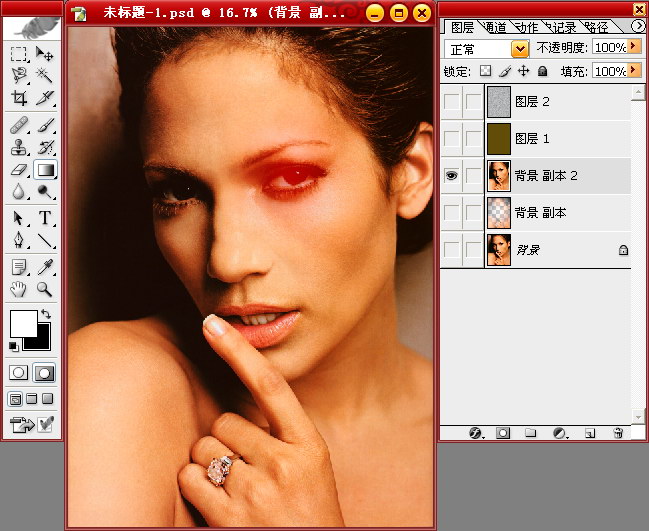Select the Slice tool
The image size is (649, 531).
point(44,98)
